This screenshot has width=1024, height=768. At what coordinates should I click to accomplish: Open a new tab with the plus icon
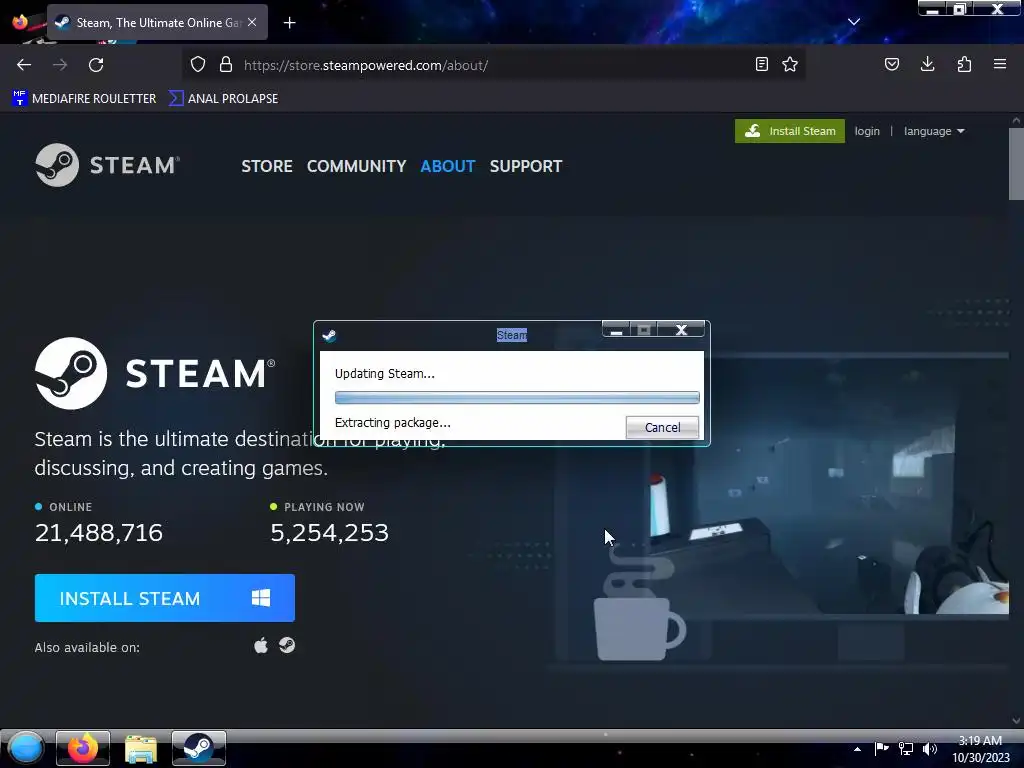click(289, 23)
